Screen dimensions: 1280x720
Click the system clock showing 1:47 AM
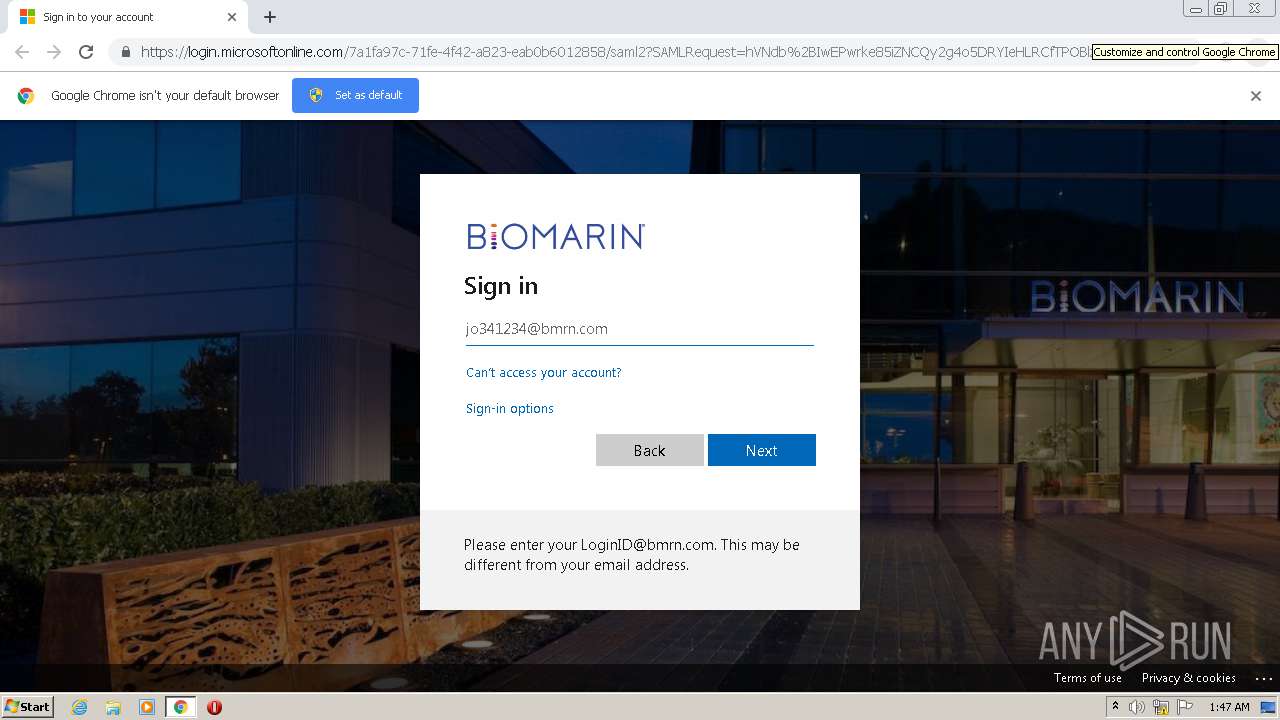[1229, 707]
